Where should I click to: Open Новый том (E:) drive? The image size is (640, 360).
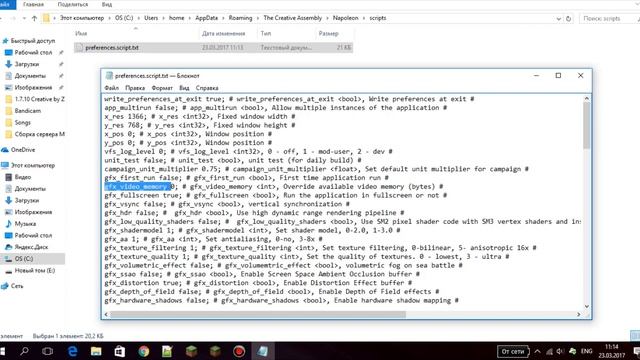point(35,271)
